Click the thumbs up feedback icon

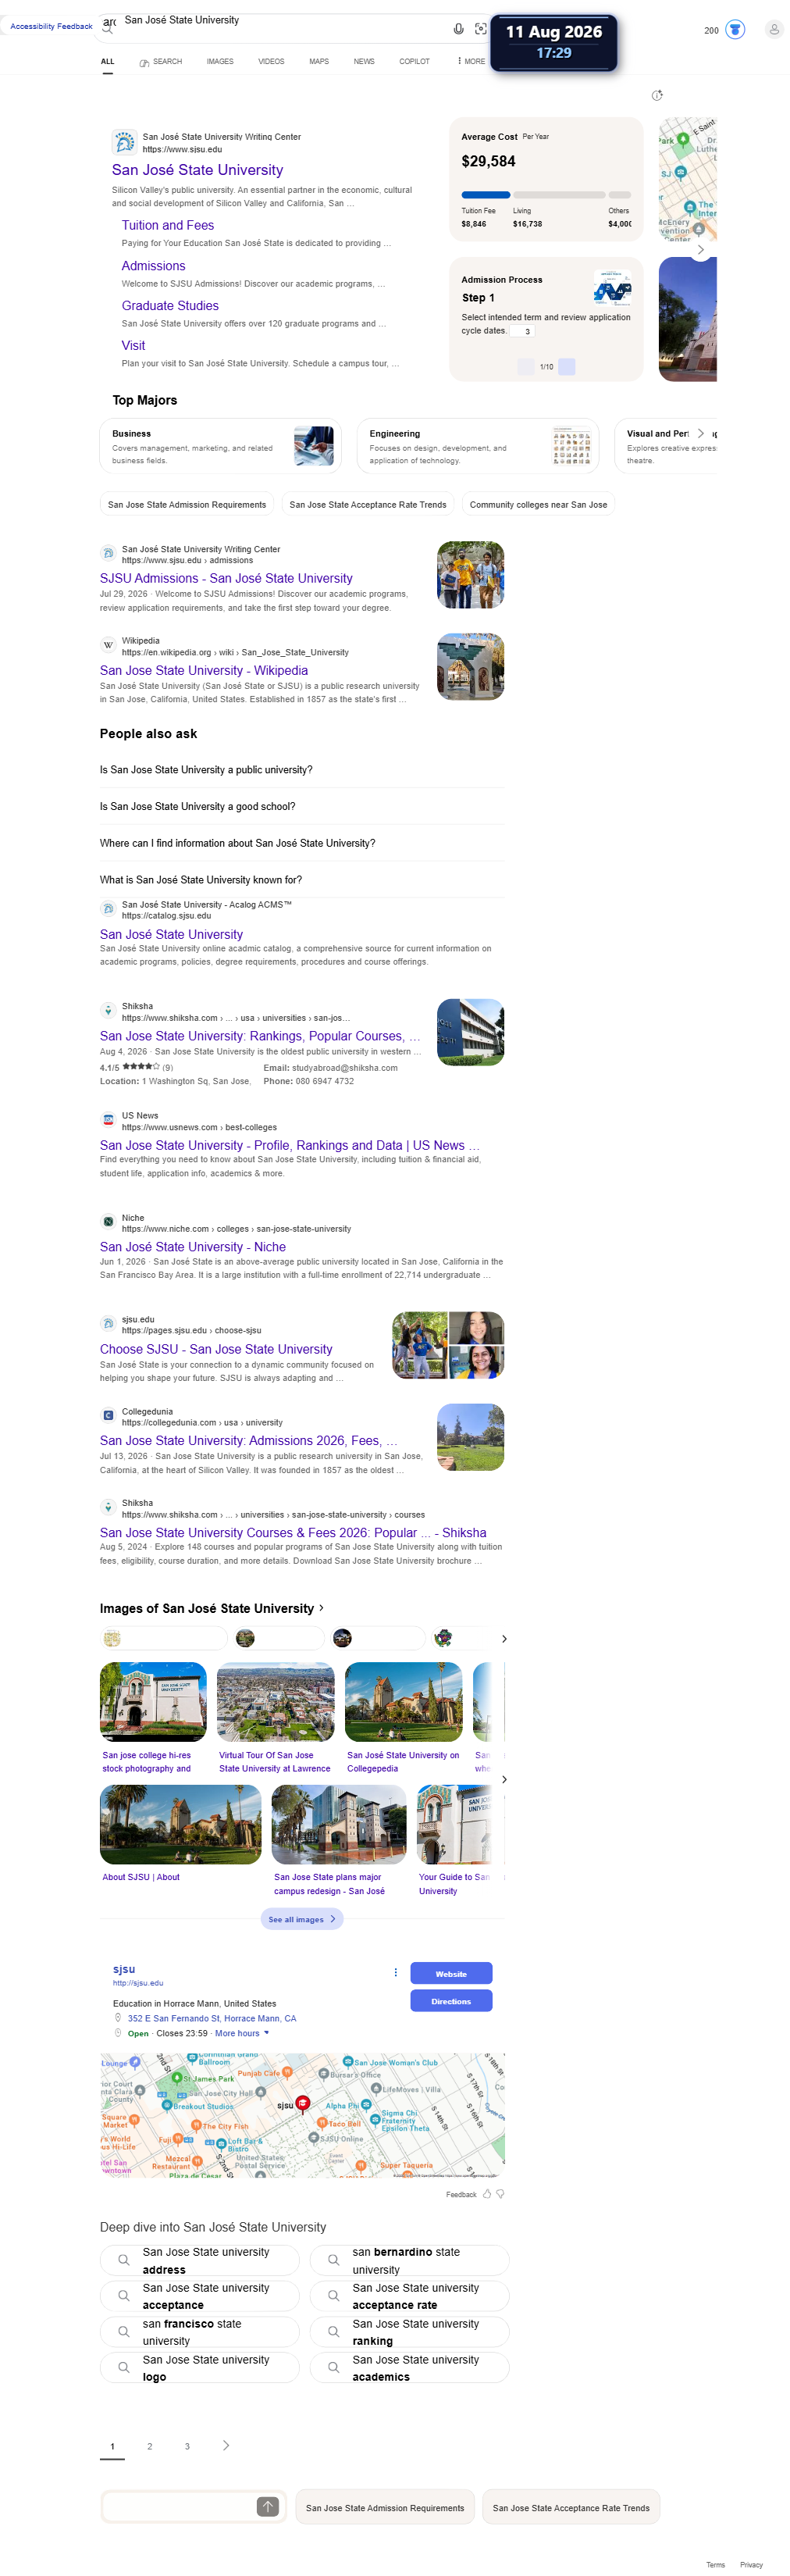point(487,2194)
